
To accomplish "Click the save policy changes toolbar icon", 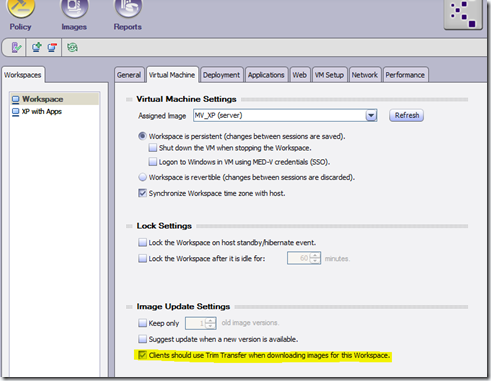I will click(16, 47).
